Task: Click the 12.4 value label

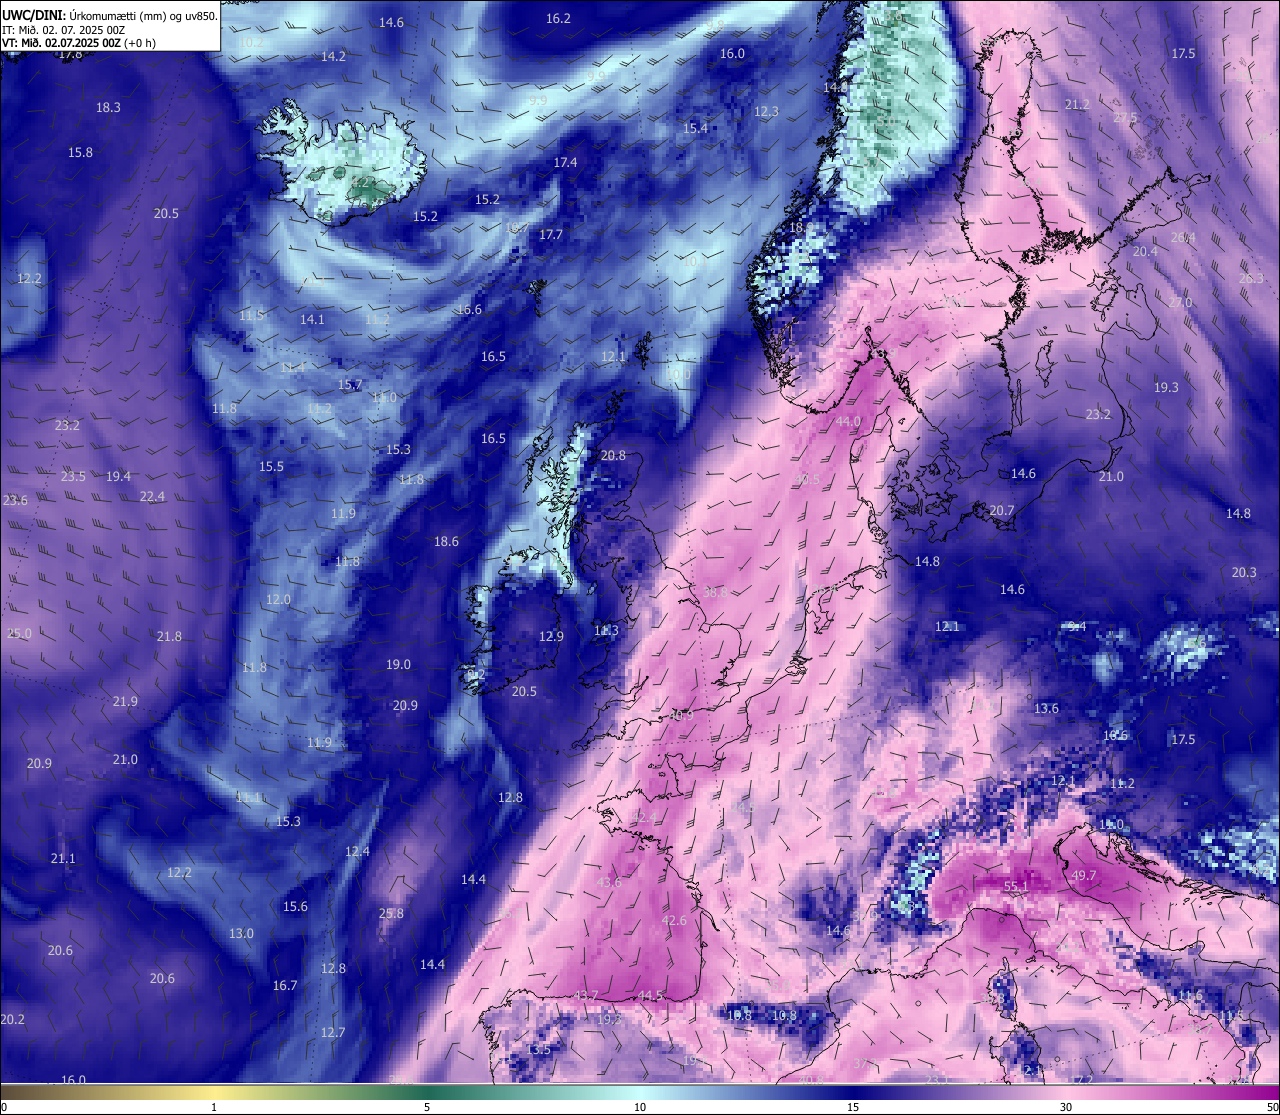Action: tap(358, 852)
